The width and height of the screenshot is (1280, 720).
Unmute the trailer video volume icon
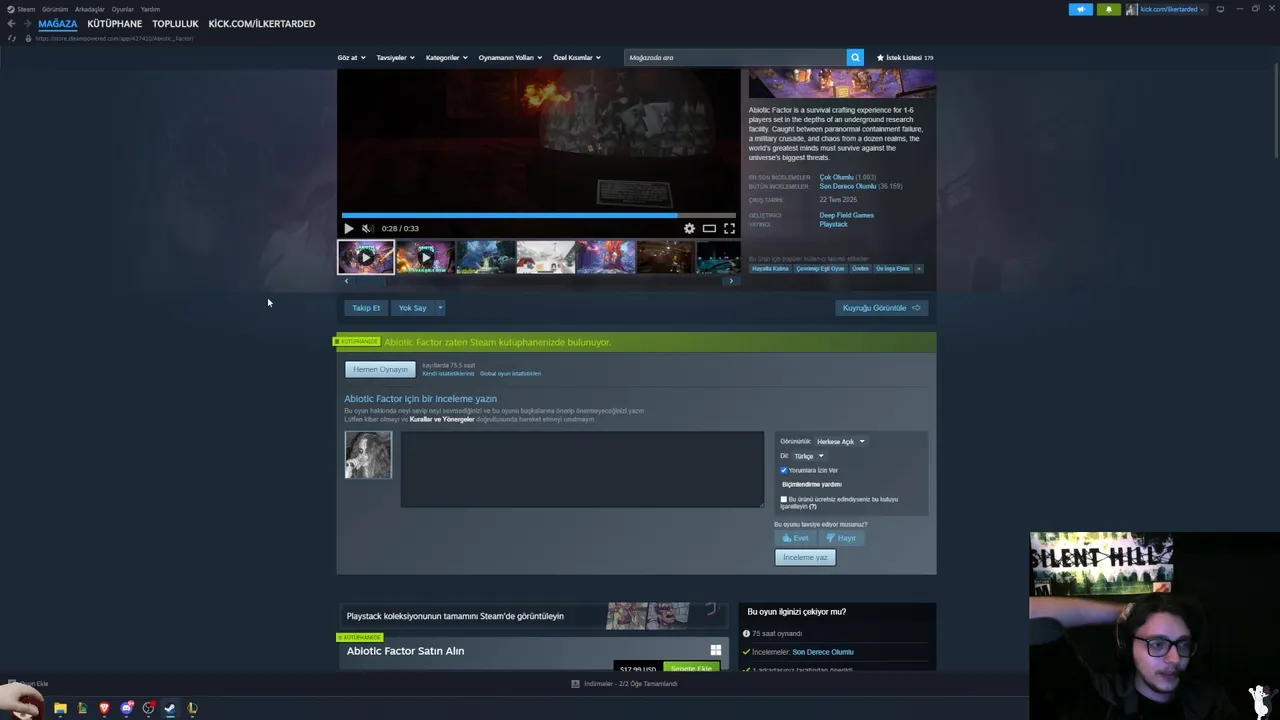(x=367, y=228)
